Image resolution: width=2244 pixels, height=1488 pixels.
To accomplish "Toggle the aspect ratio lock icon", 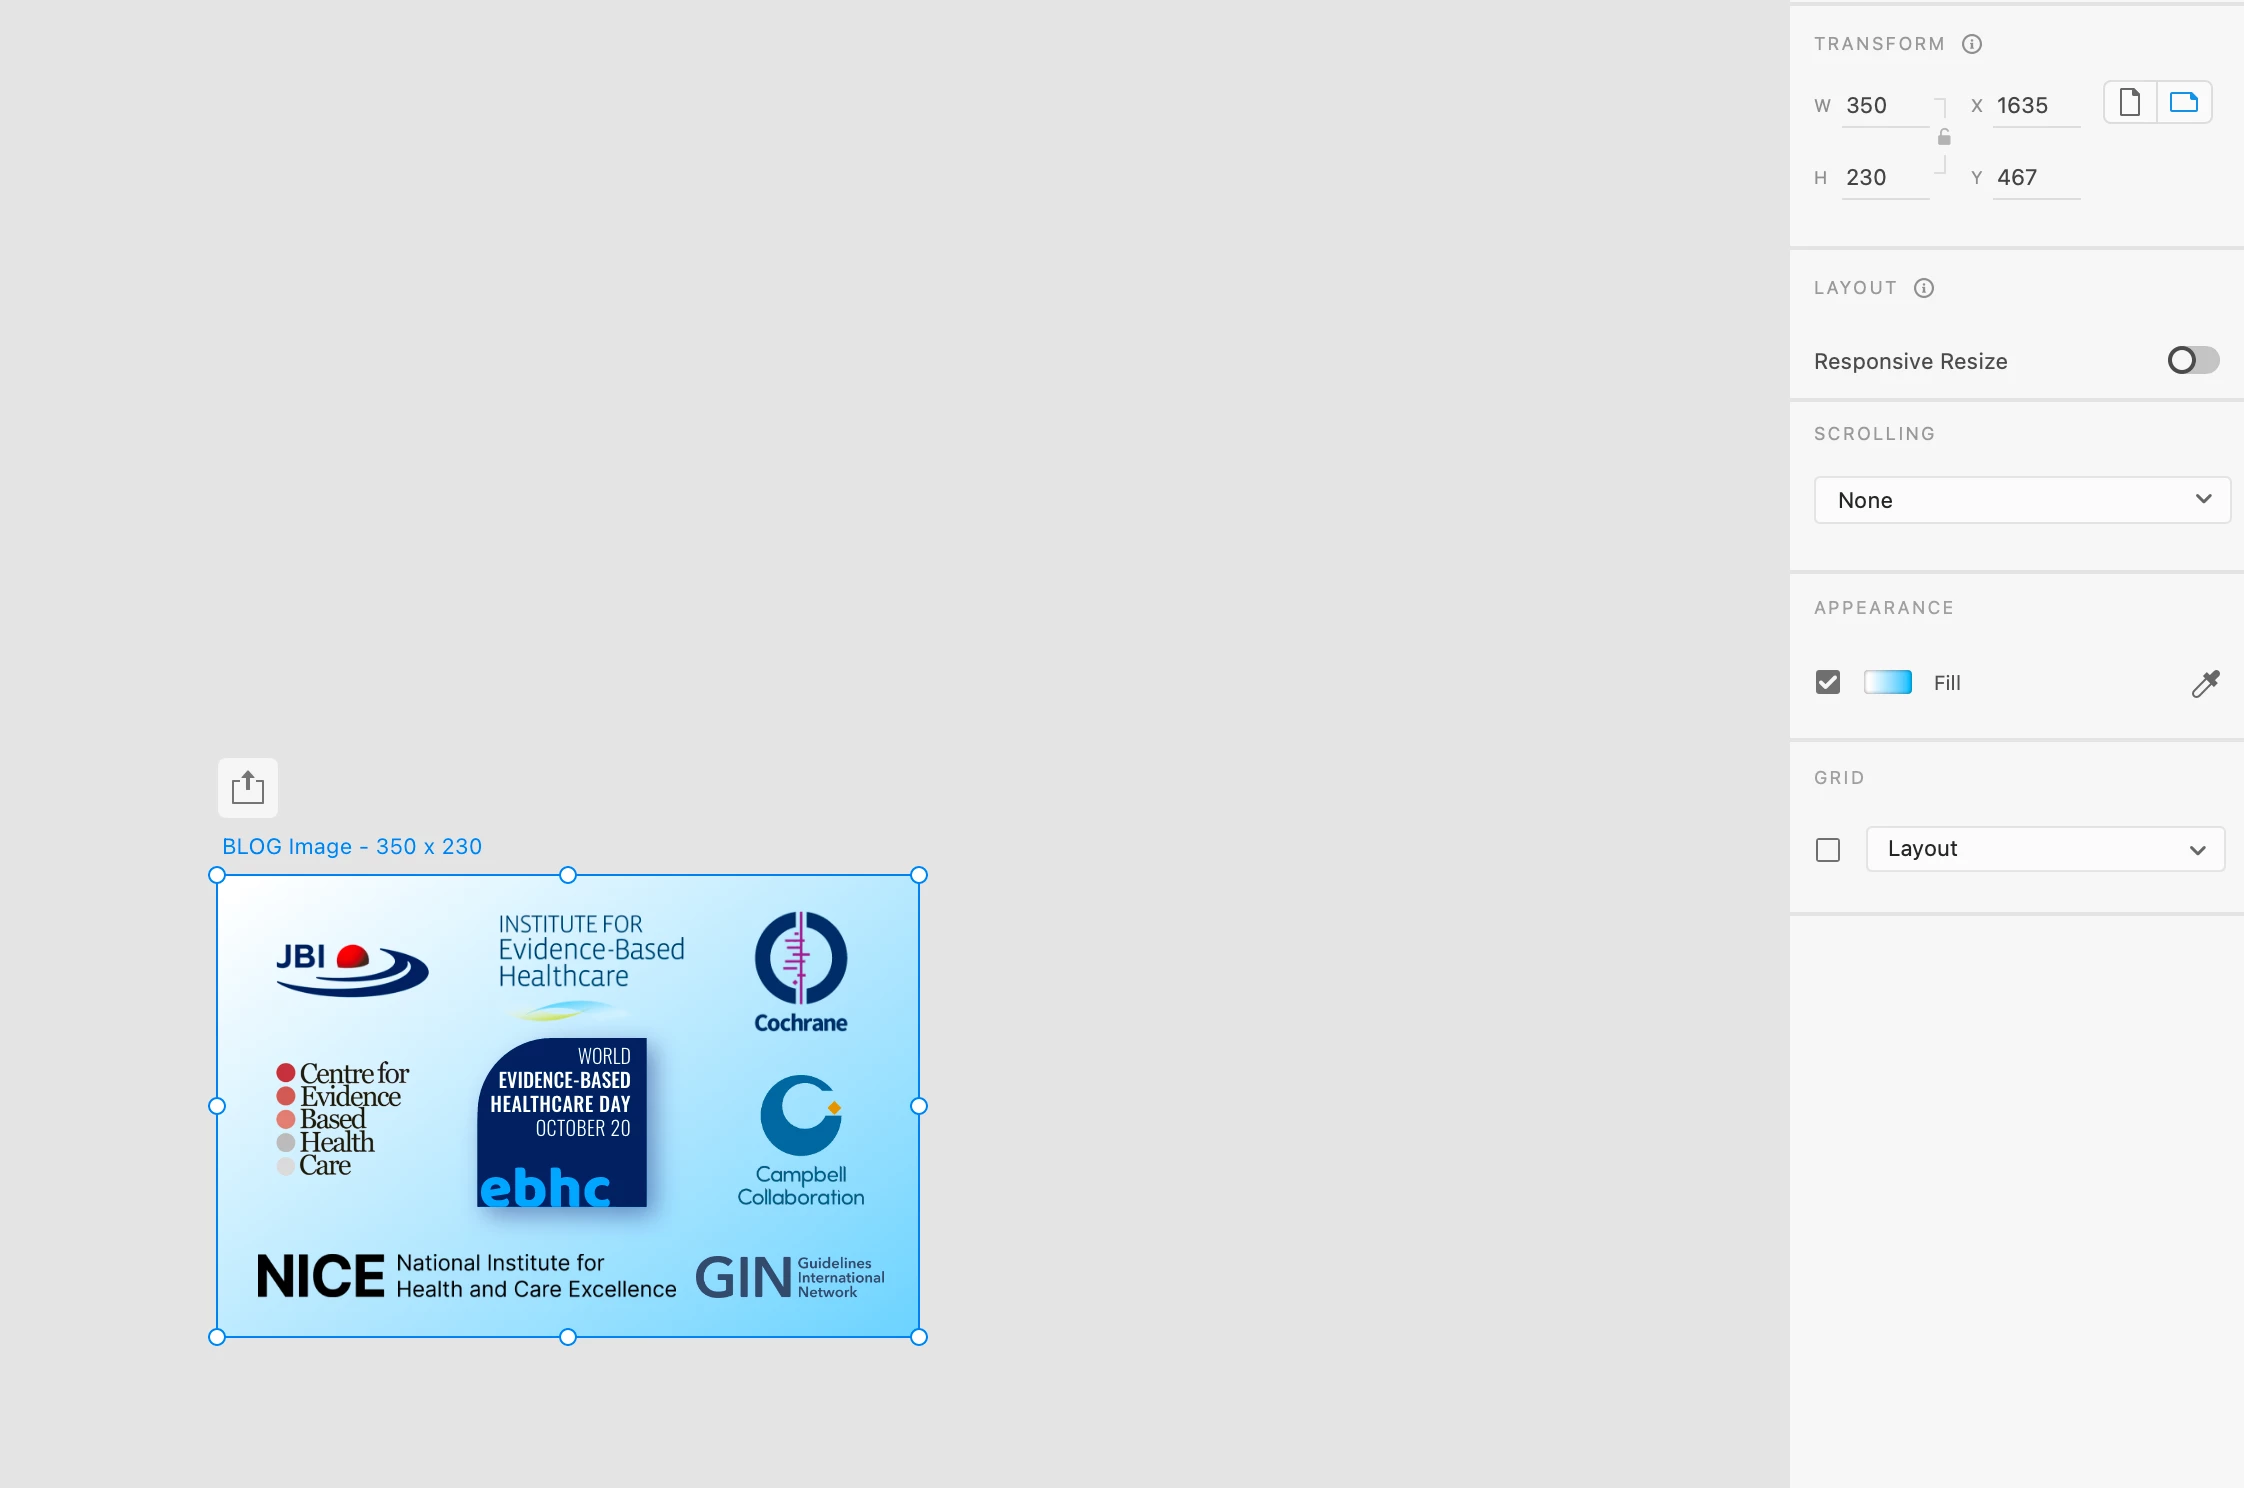I will [x=1944, y=137].
